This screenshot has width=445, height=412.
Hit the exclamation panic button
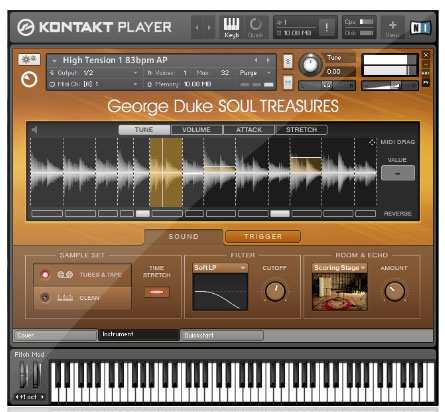click(326, 27)
